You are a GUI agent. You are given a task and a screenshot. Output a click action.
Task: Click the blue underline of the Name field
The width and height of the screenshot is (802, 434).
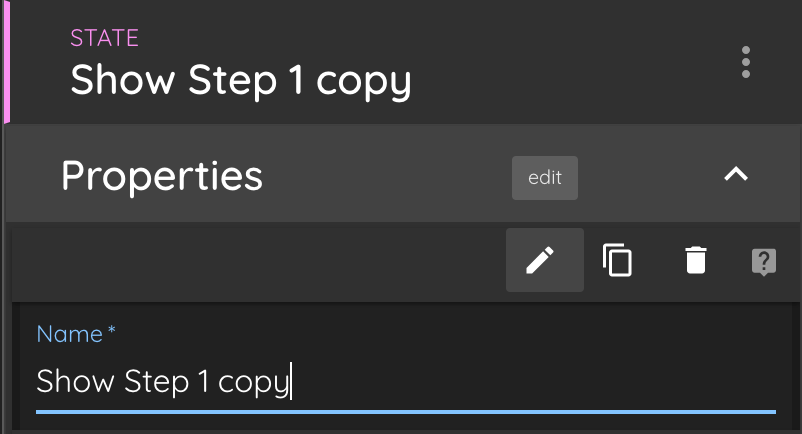coord(406,412)
